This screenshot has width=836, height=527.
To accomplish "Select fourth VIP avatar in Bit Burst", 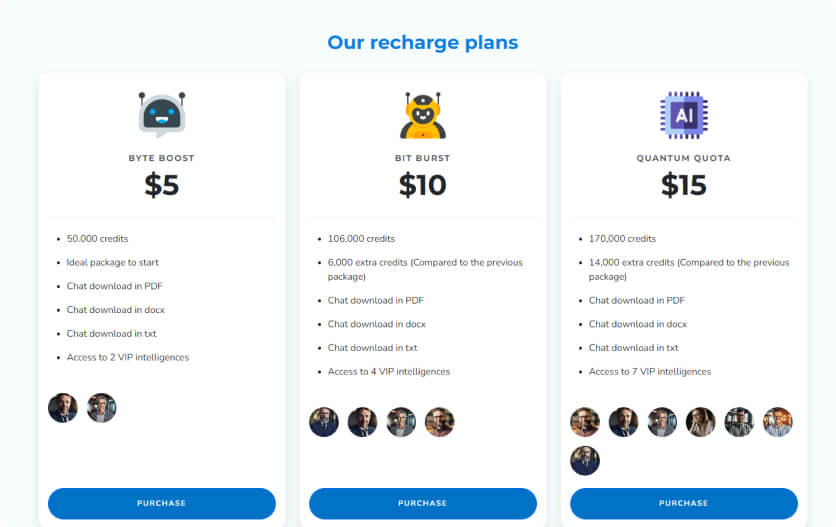I will click(x=439, y=422).
